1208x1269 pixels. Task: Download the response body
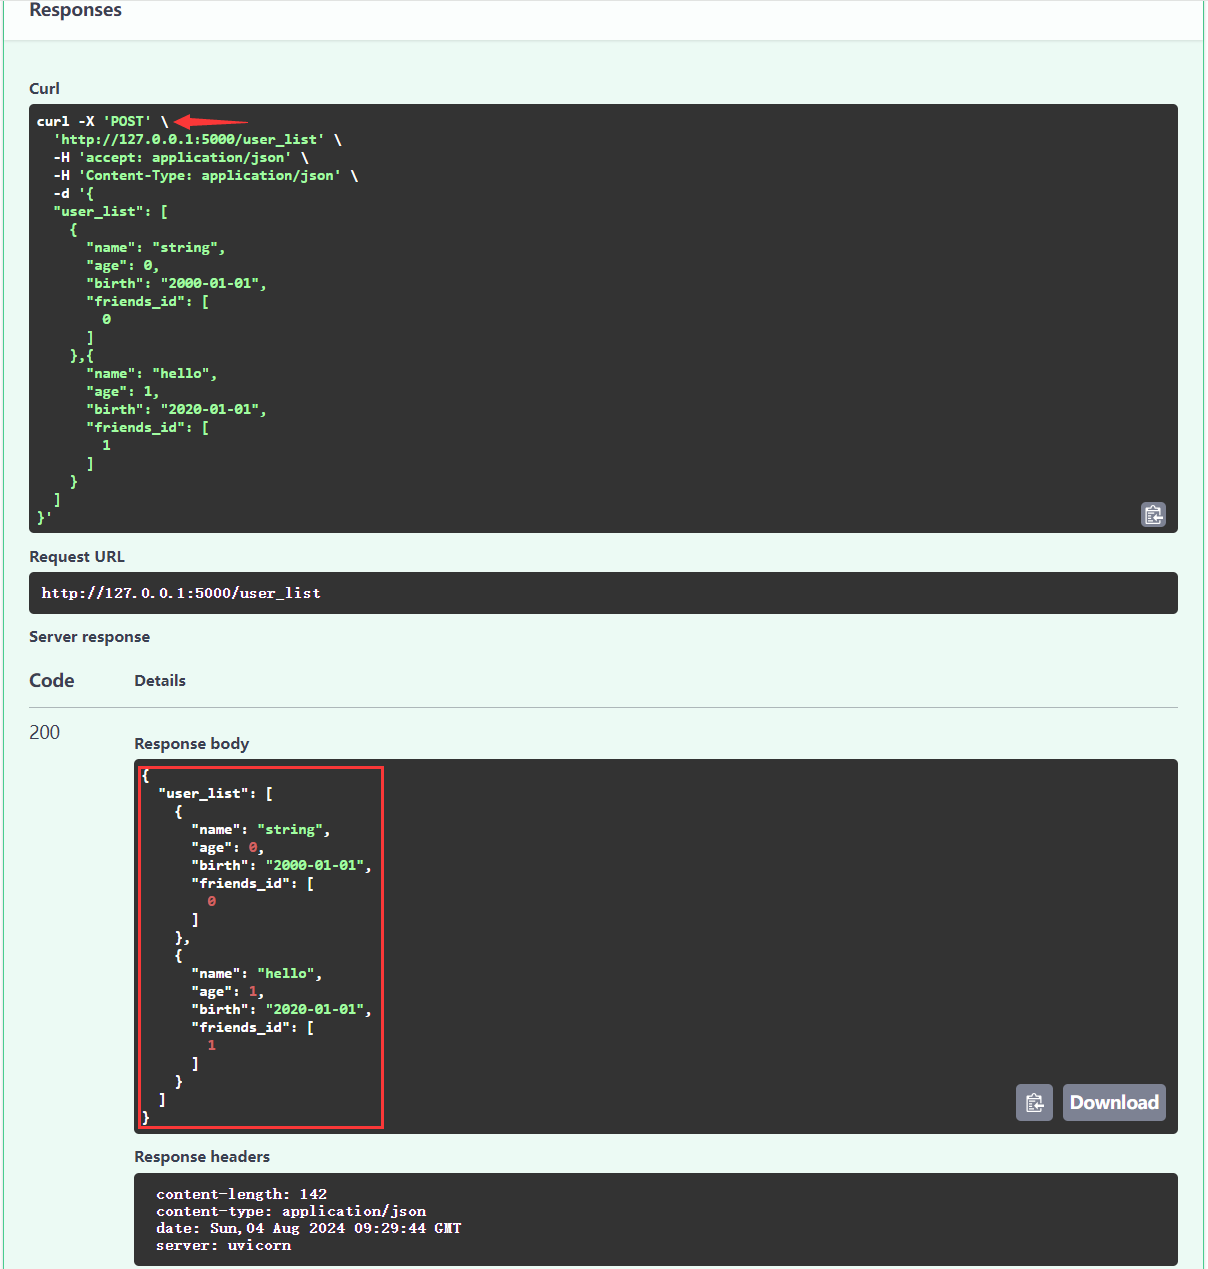1114,1102
